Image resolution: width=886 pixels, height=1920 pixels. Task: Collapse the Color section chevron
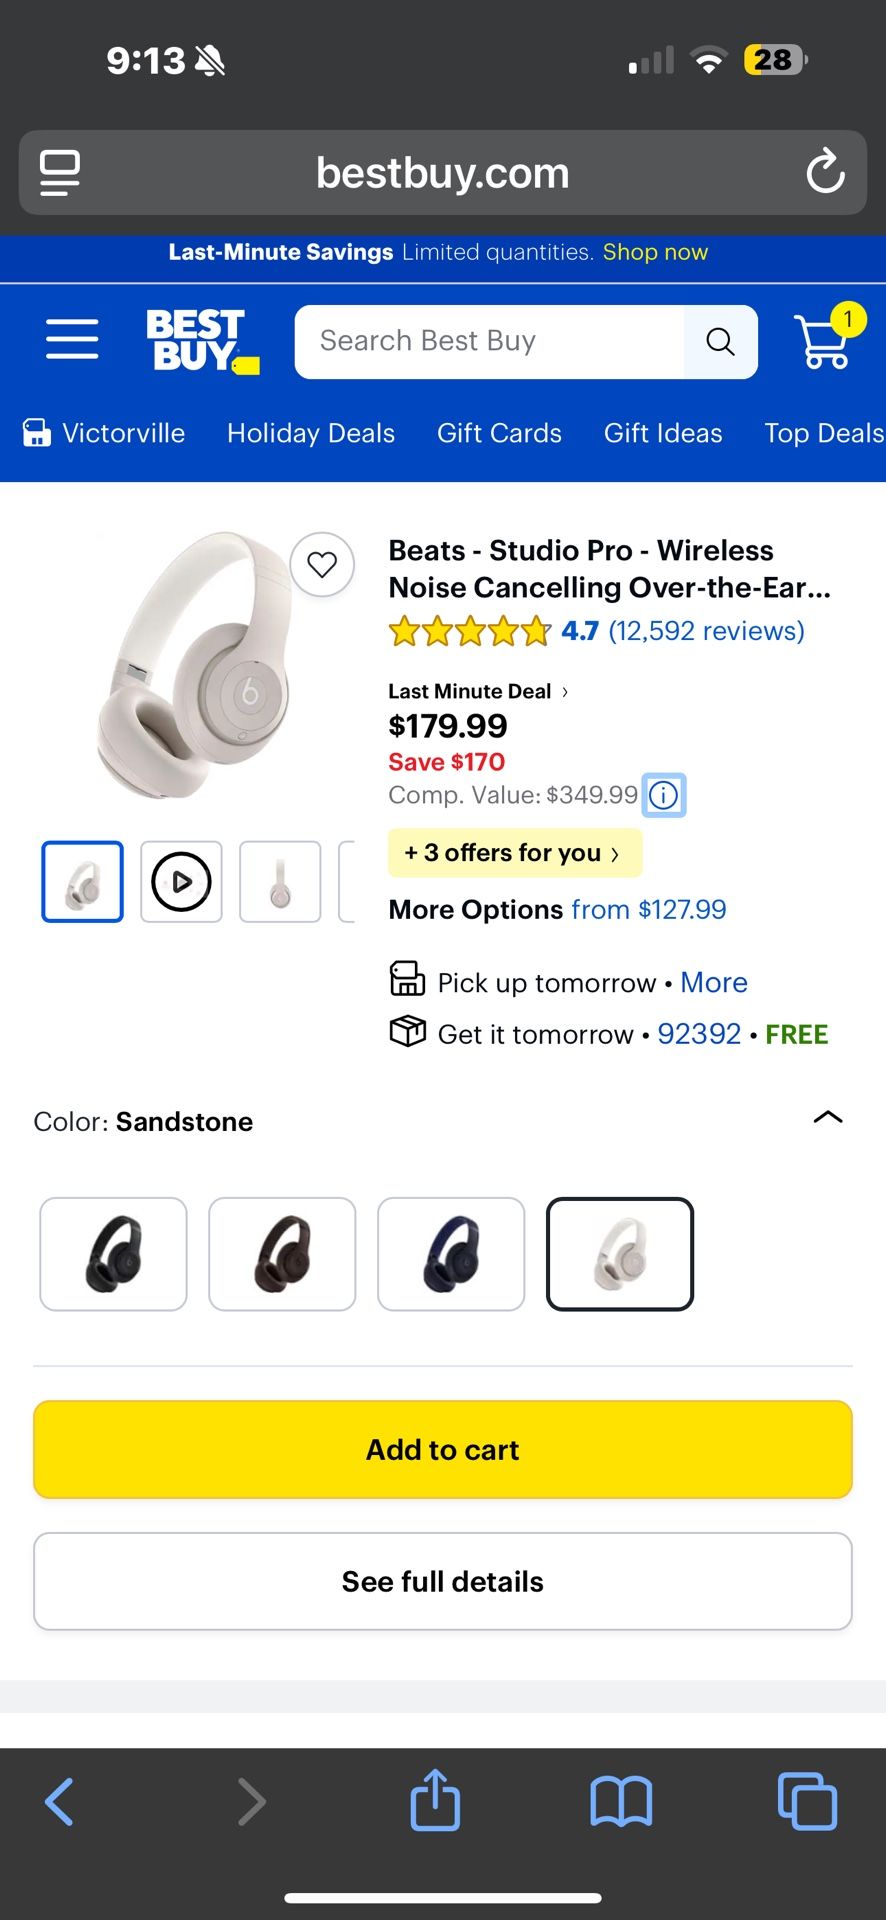coord(828,1118)
